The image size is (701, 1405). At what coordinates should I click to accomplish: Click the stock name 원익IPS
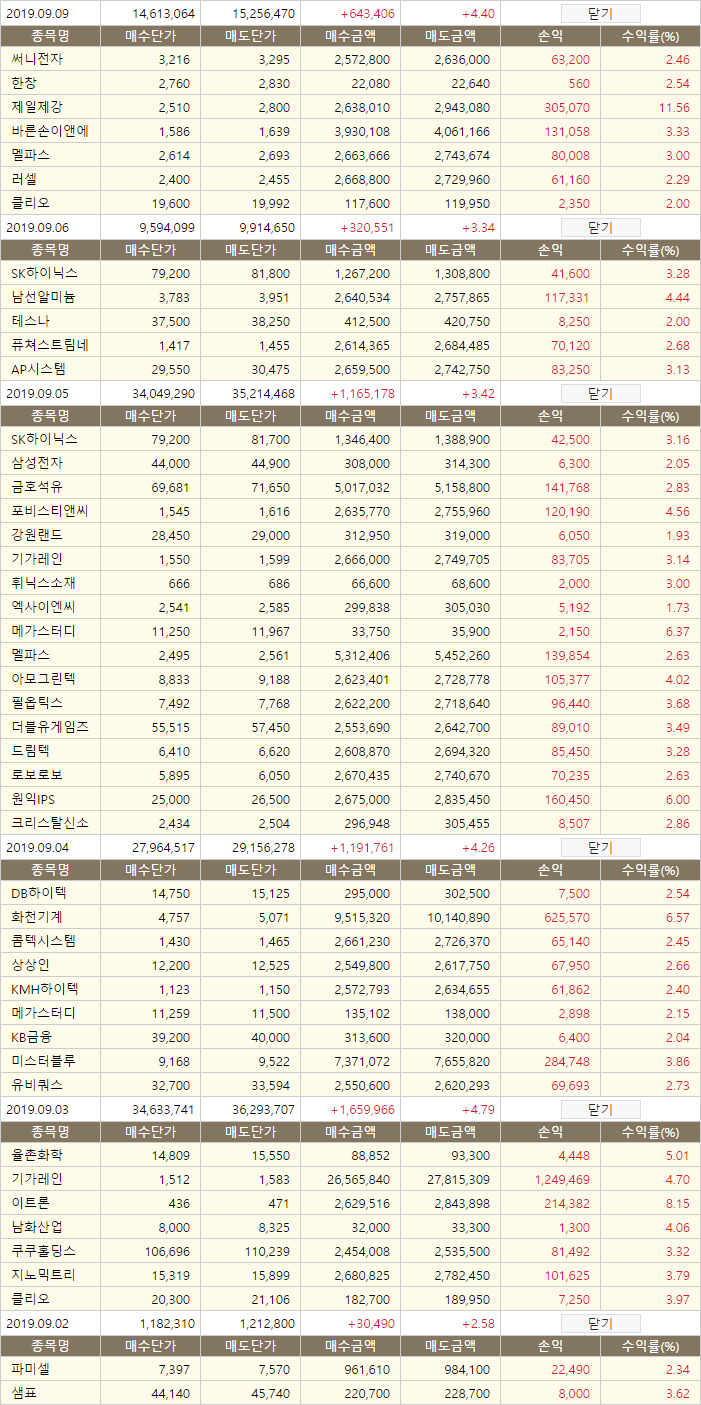[x=34, y=799]
